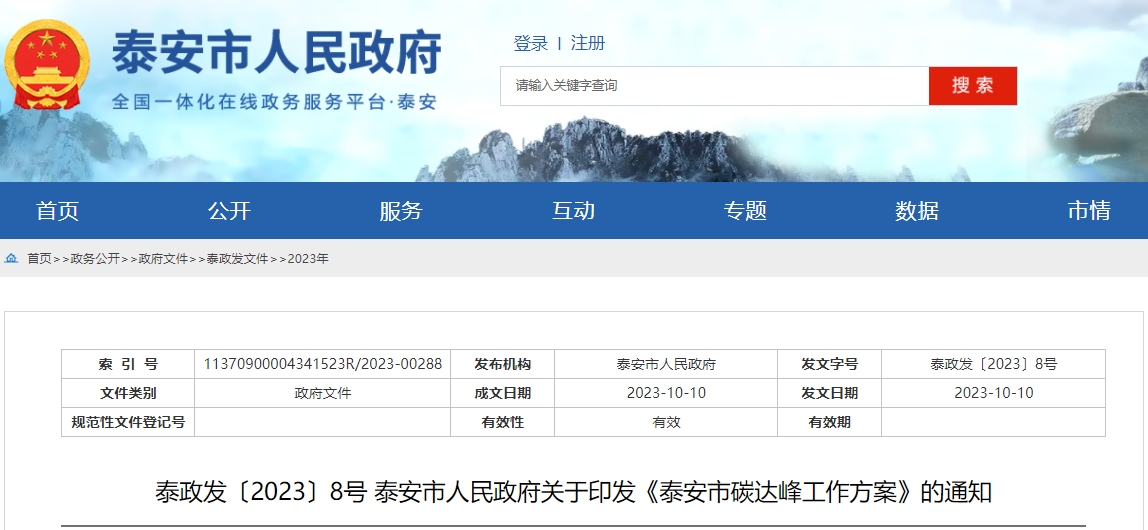Go to 首页 in navigation bar

[x=58, y=211]
